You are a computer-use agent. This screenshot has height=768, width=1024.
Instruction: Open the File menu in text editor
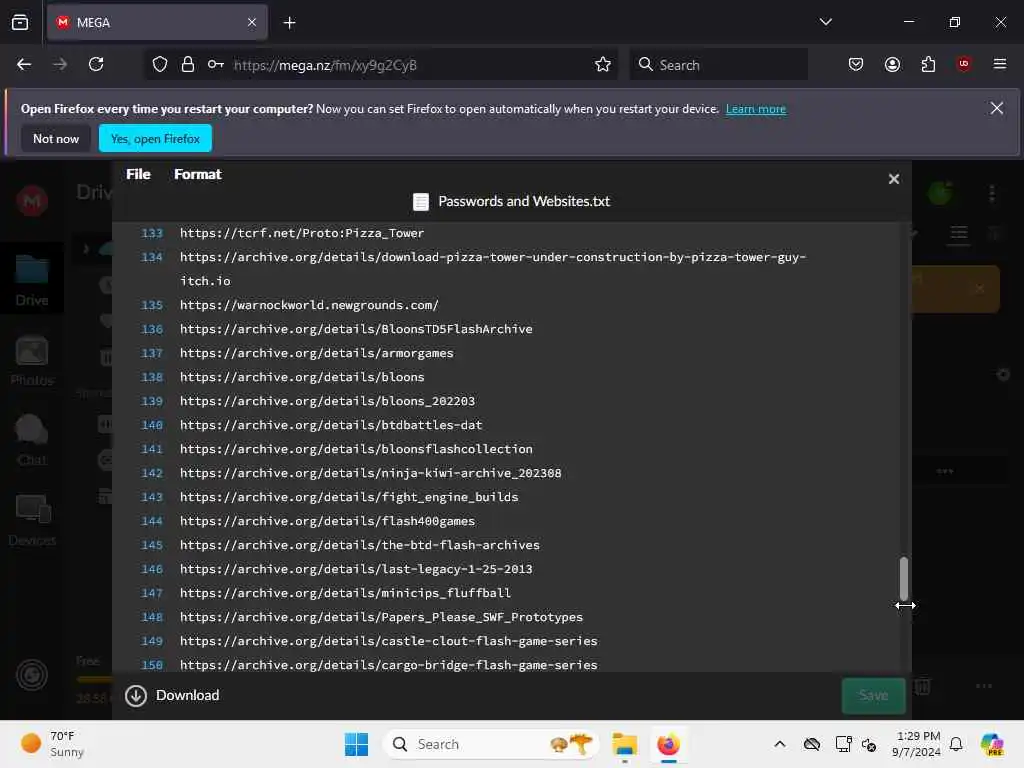(x=138, y=174)
